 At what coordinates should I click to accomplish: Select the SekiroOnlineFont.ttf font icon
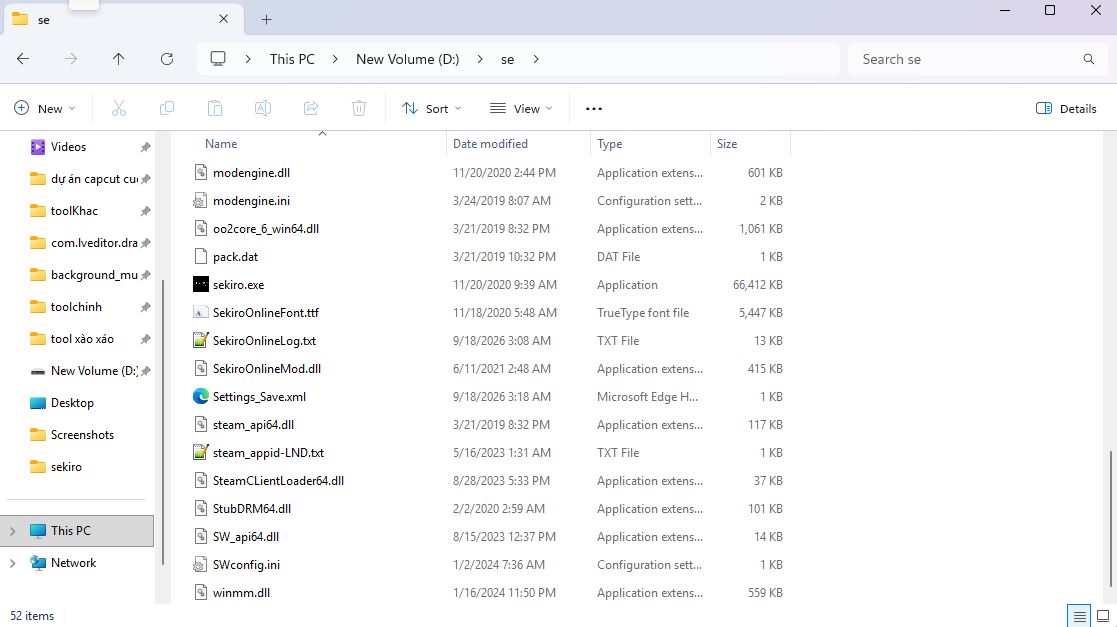(201, 312)
